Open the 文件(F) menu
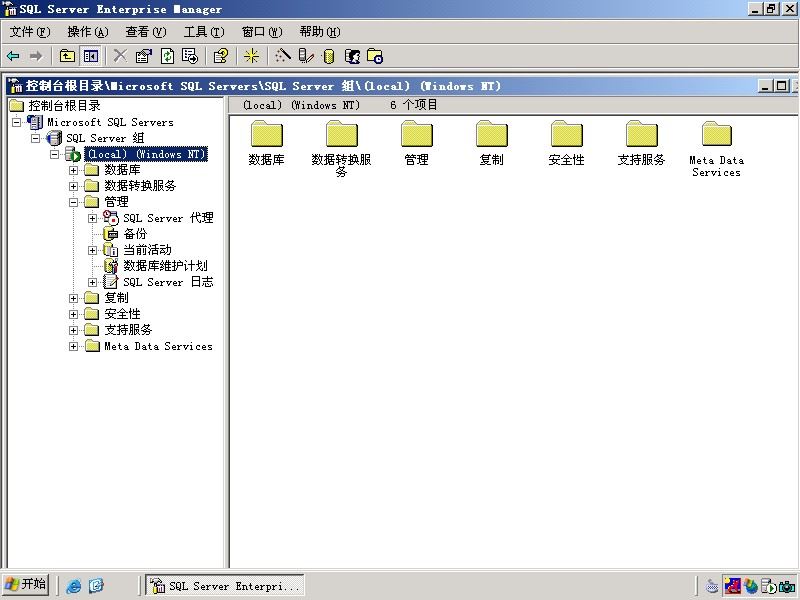800x600 pixels. 30,32
